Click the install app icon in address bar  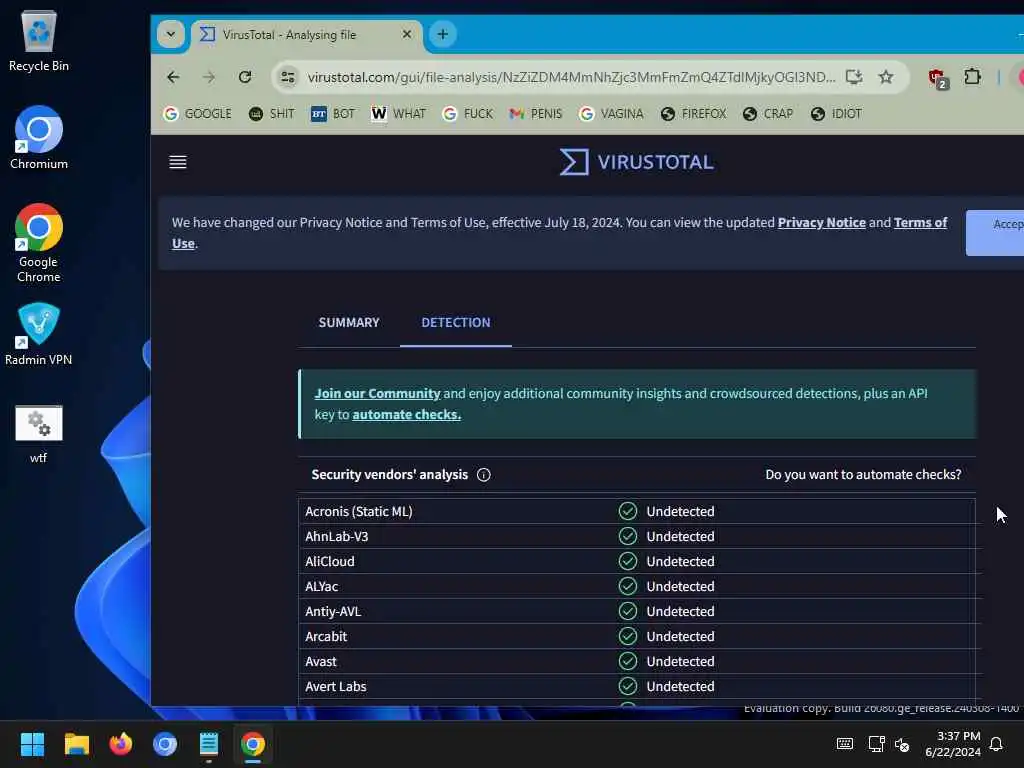854,77
